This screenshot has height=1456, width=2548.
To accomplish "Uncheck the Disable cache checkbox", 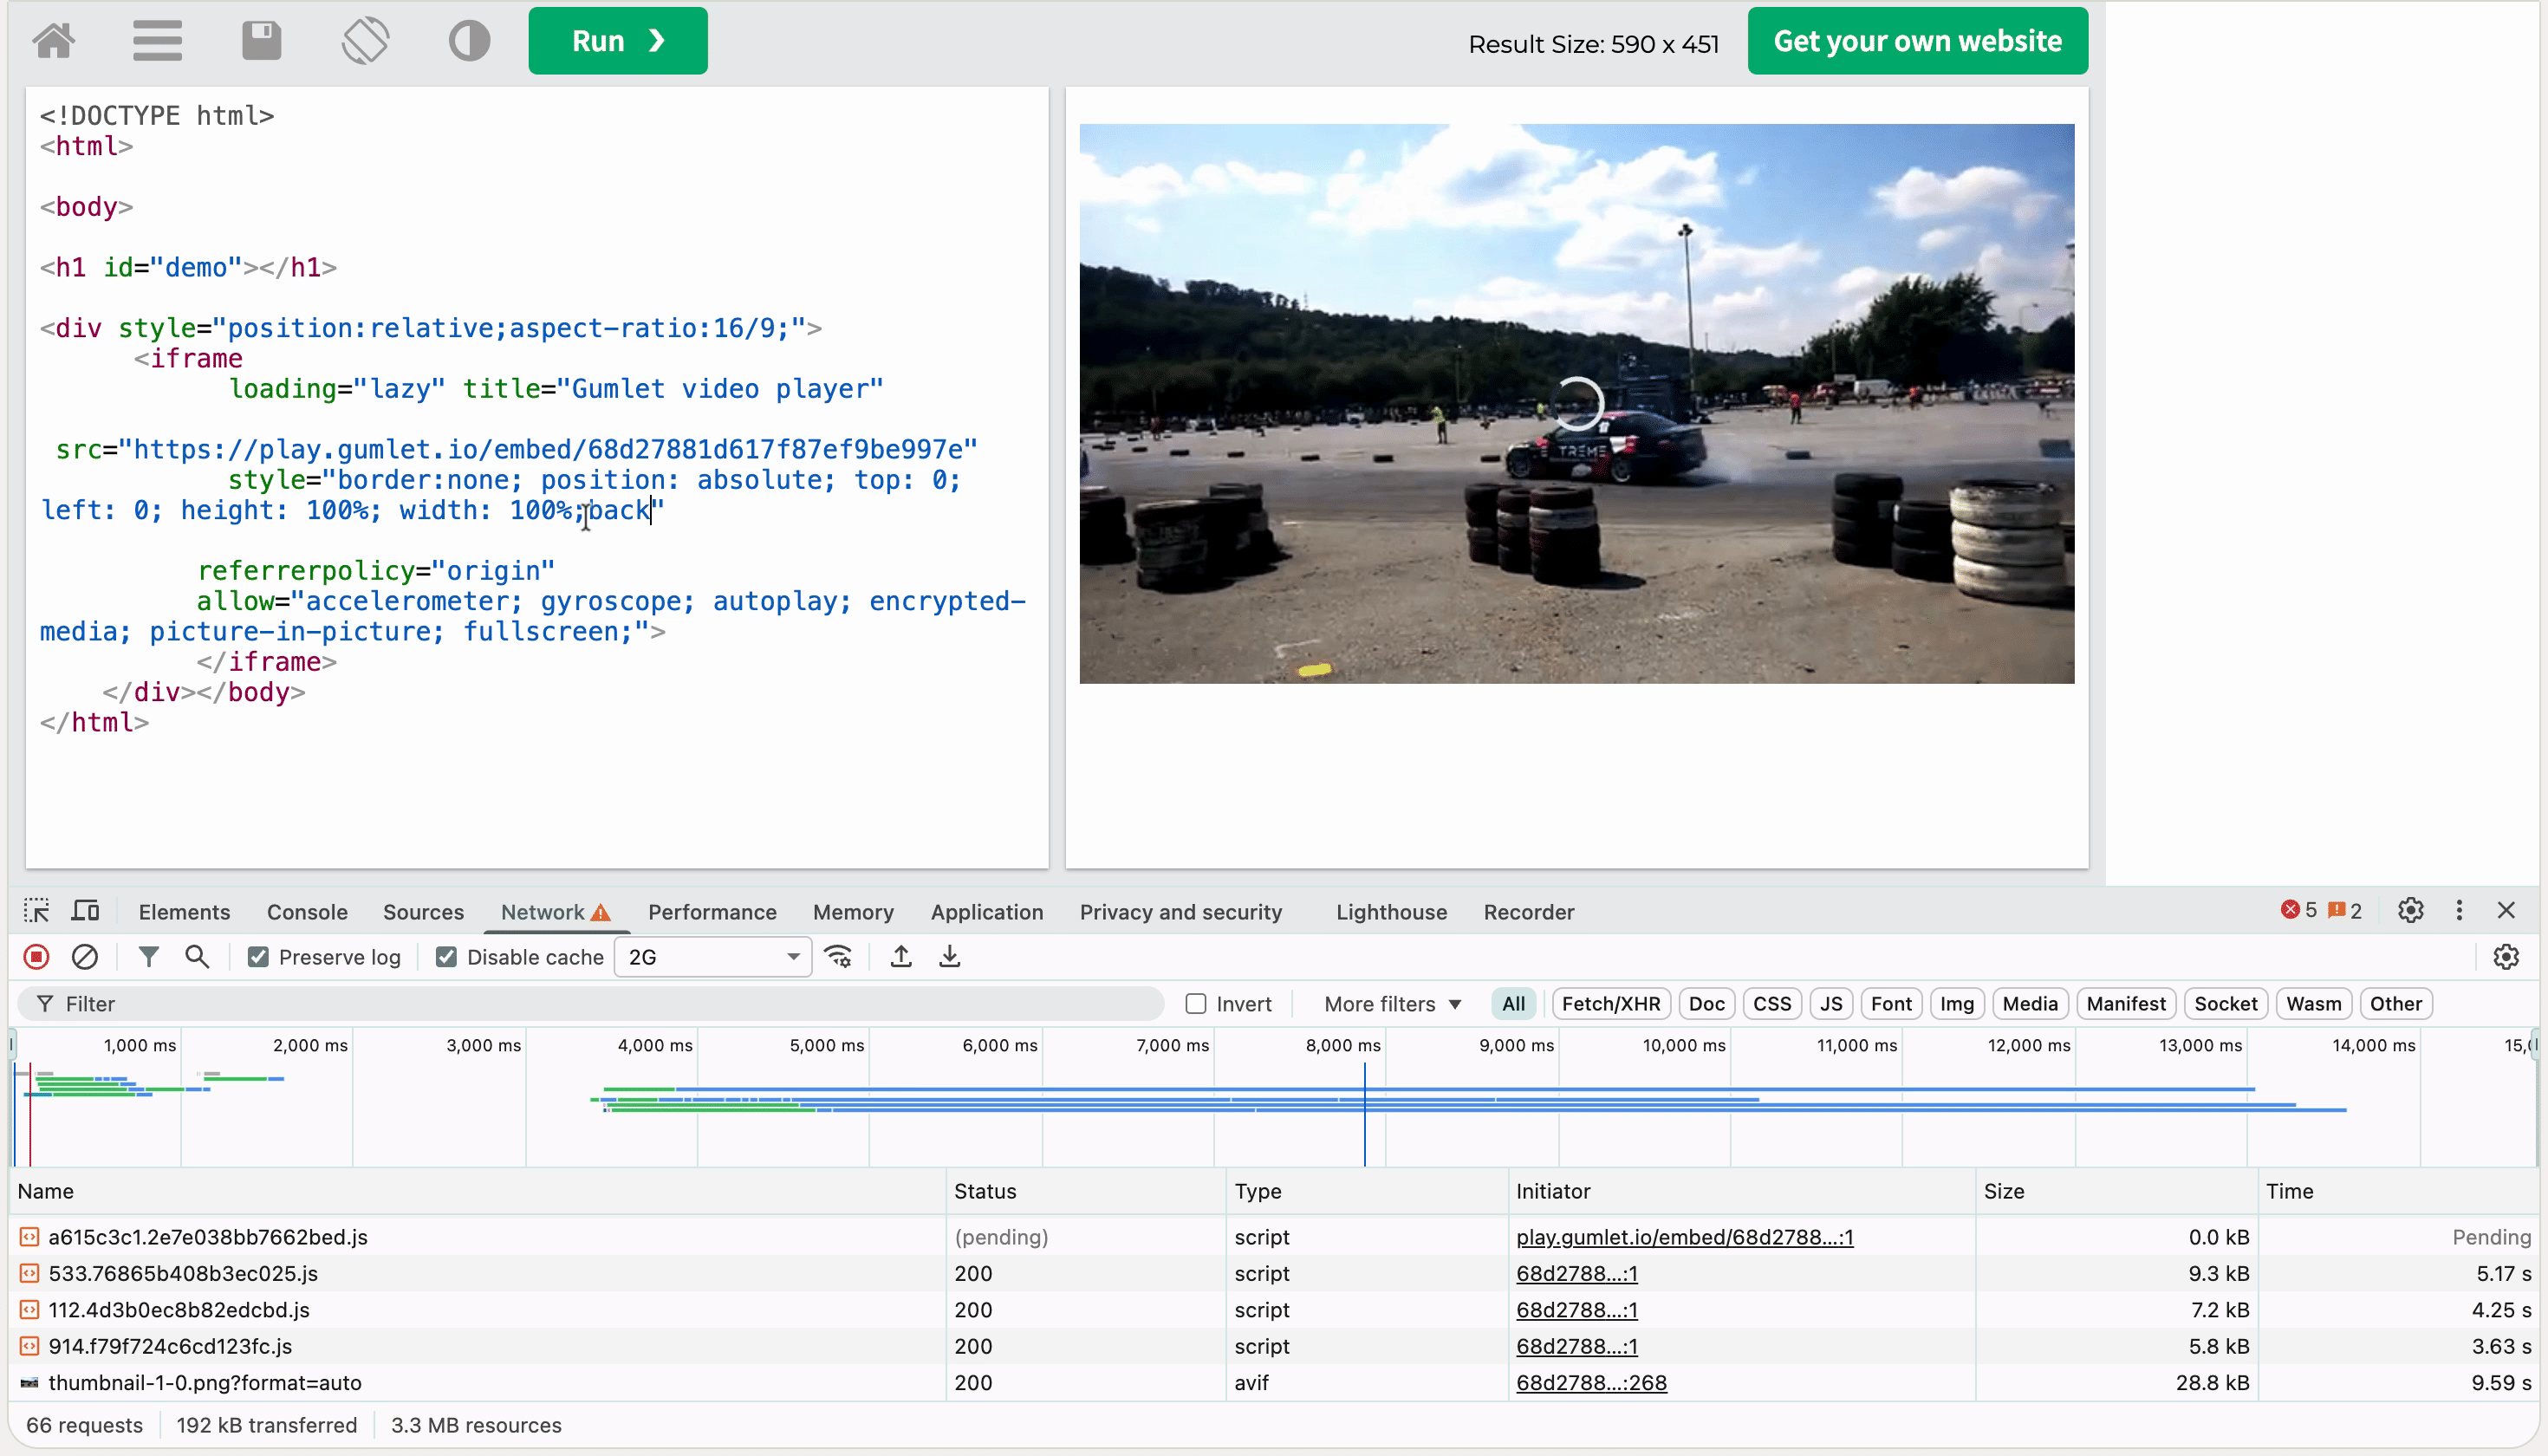I will [x=446, y=957].
